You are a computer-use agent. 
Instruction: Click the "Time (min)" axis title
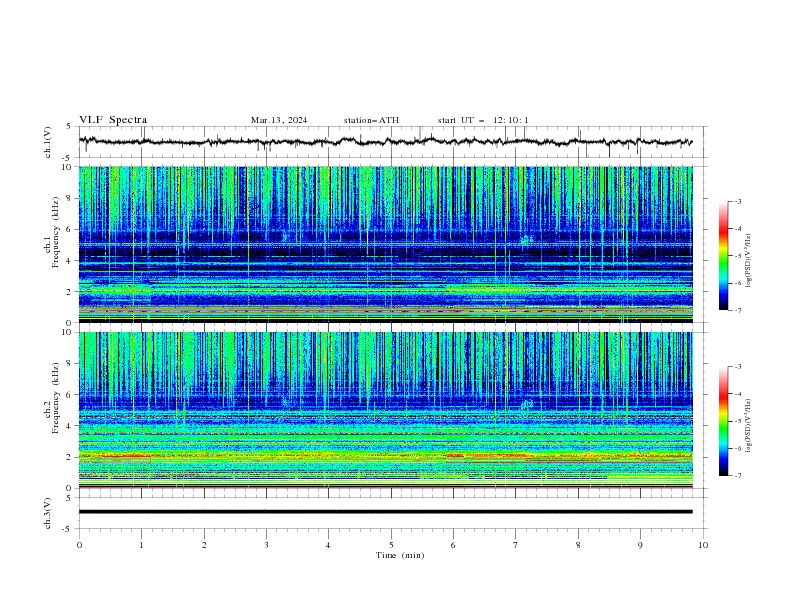(400, 555)
